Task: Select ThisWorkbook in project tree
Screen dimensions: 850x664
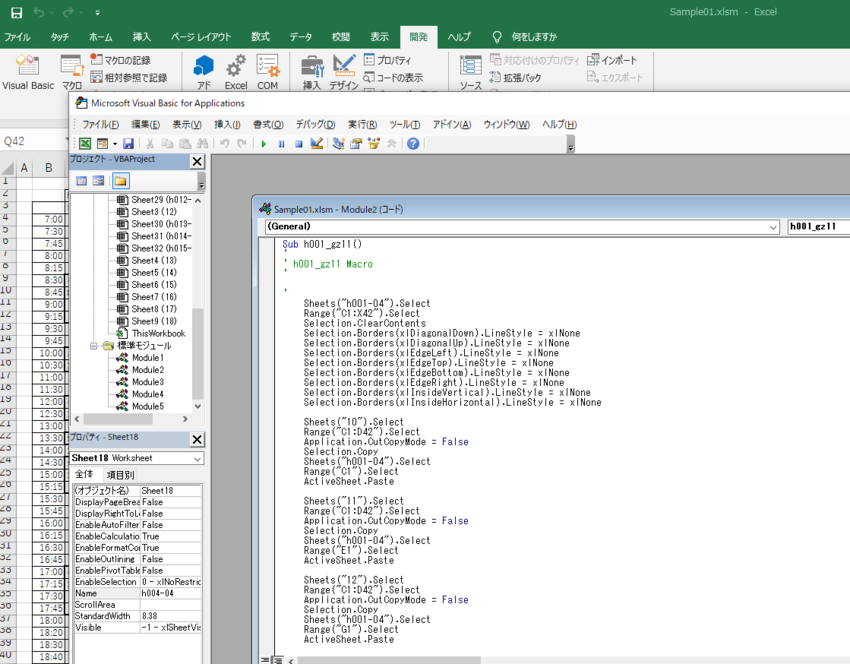Action: coord(158,333)
